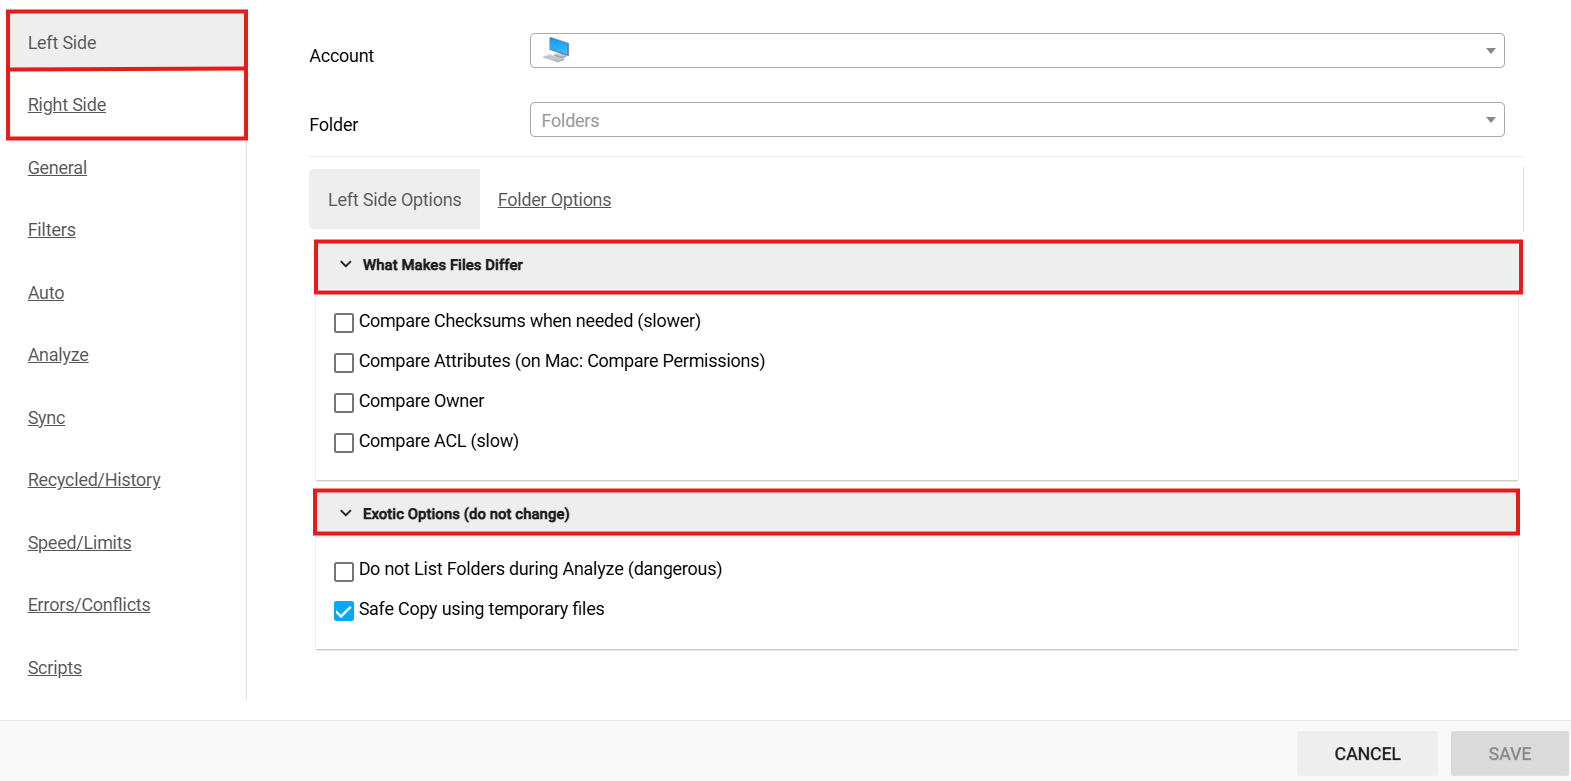
Task: Click the SAVE button
Action: click(x=1509, y=754)
